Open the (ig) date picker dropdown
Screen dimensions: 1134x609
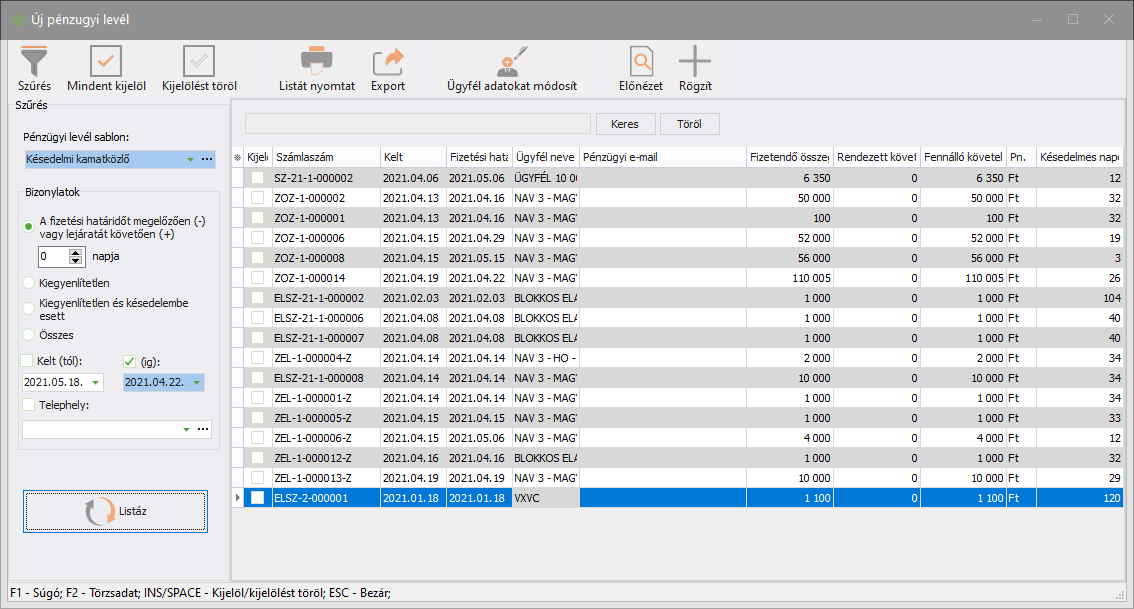pyautogui.click(x=196, y=382)
